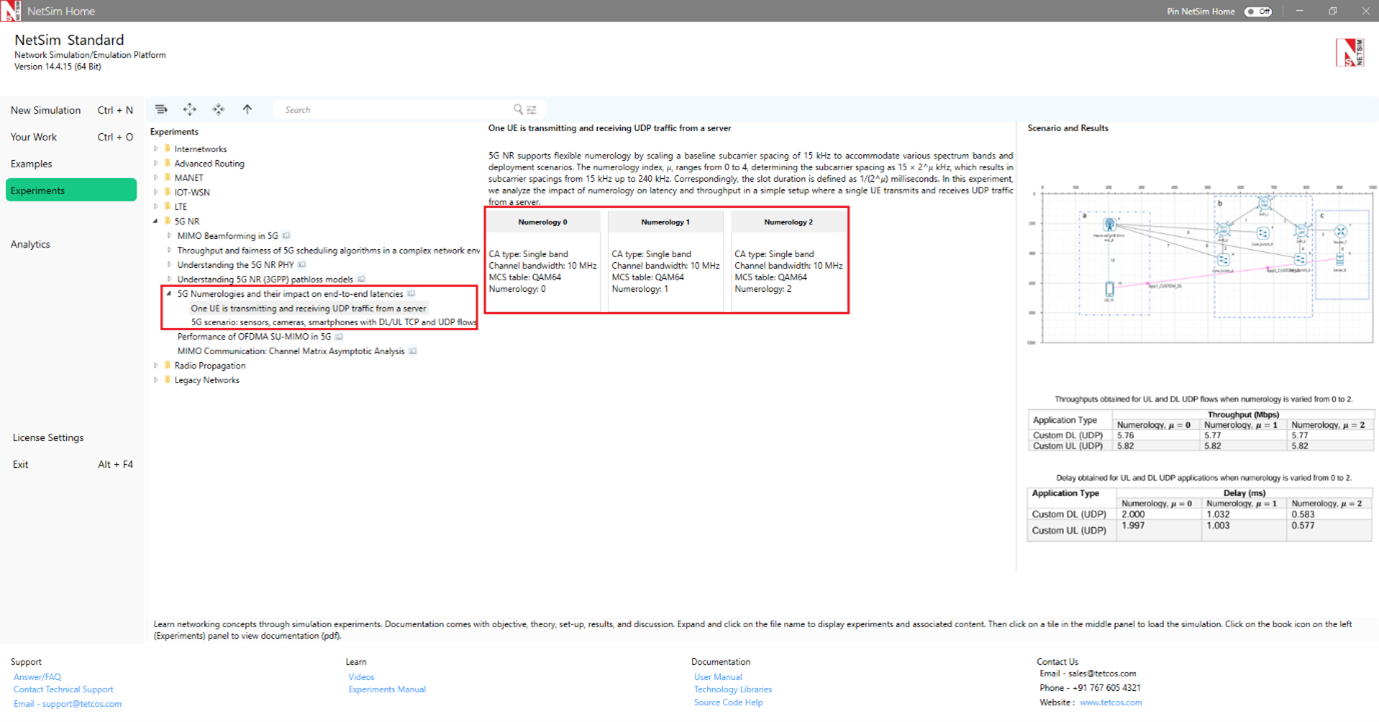Open the Contact Technical Support link
Screen dimensions: 1379x722
63,689
